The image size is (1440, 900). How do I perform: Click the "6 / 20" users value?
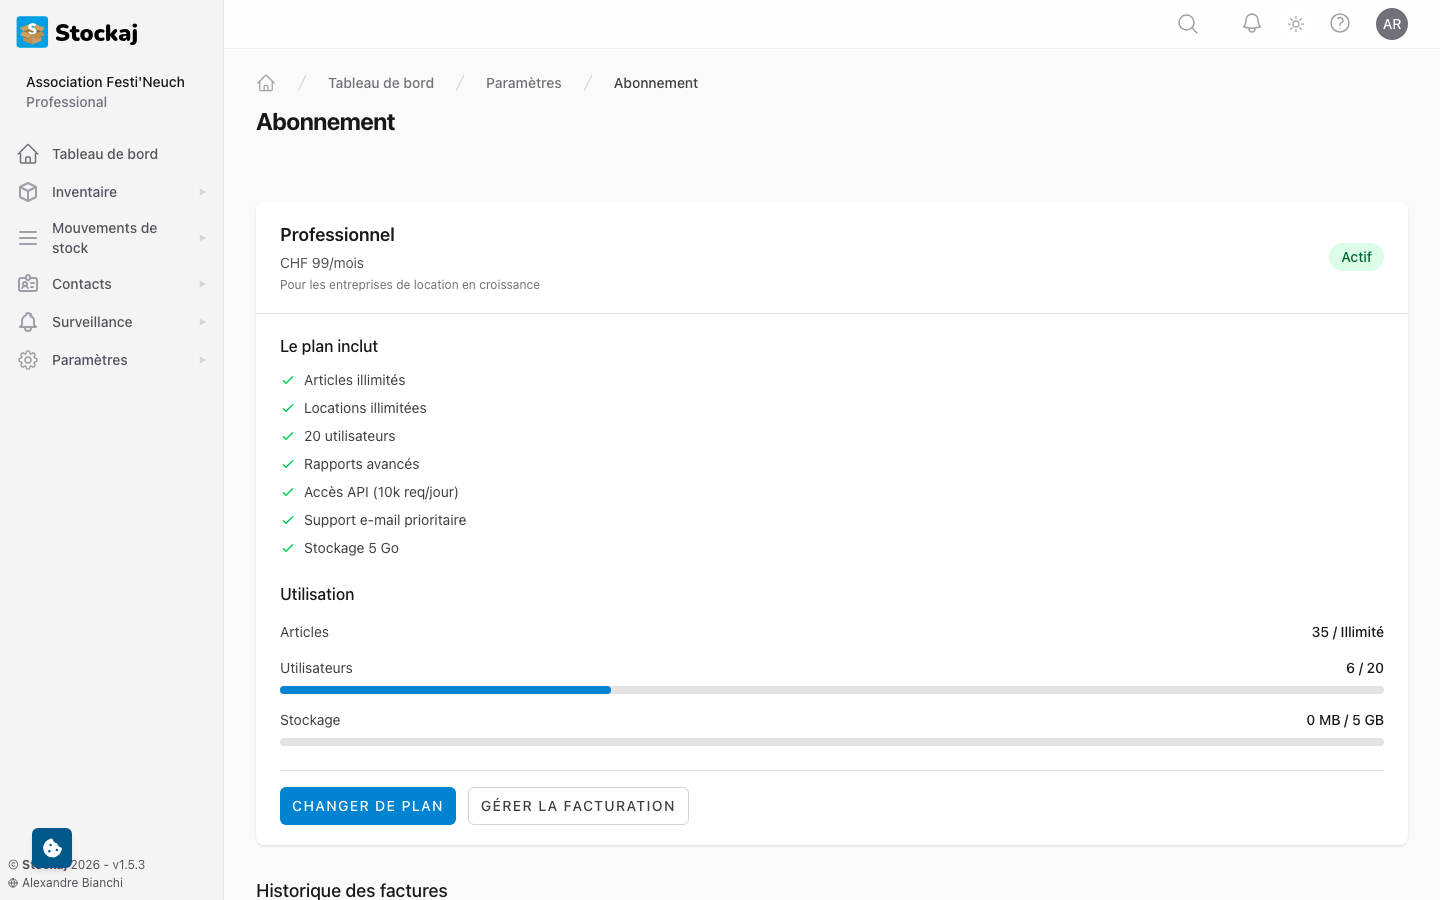tap(1365, 668)
